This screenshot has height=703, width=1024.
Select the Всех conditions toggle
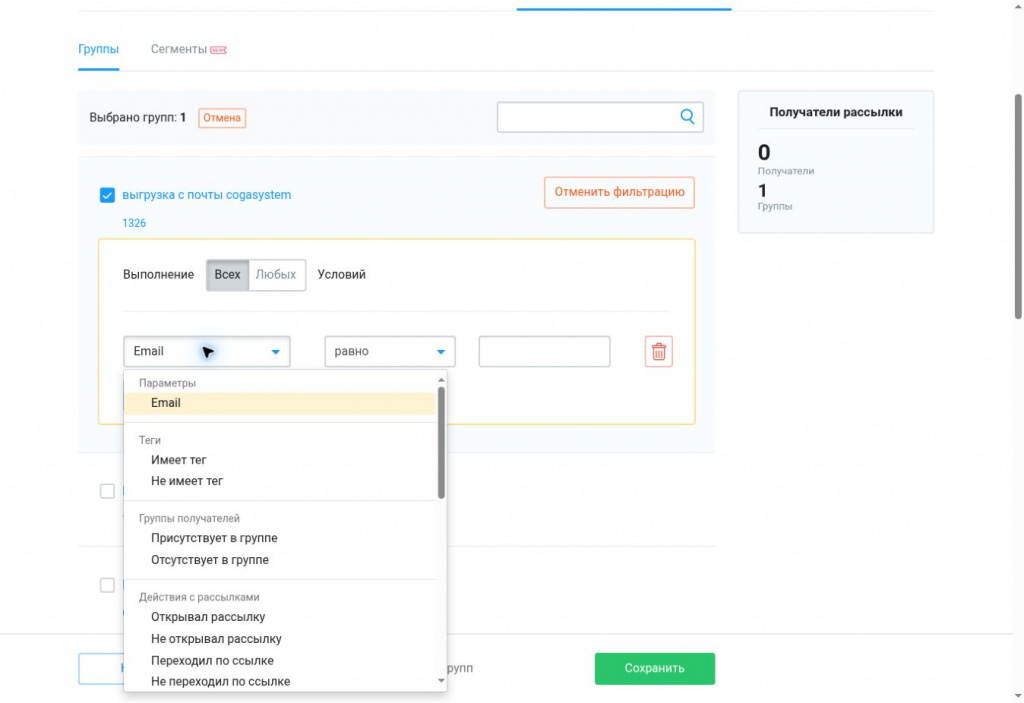[x=227, y=275]
